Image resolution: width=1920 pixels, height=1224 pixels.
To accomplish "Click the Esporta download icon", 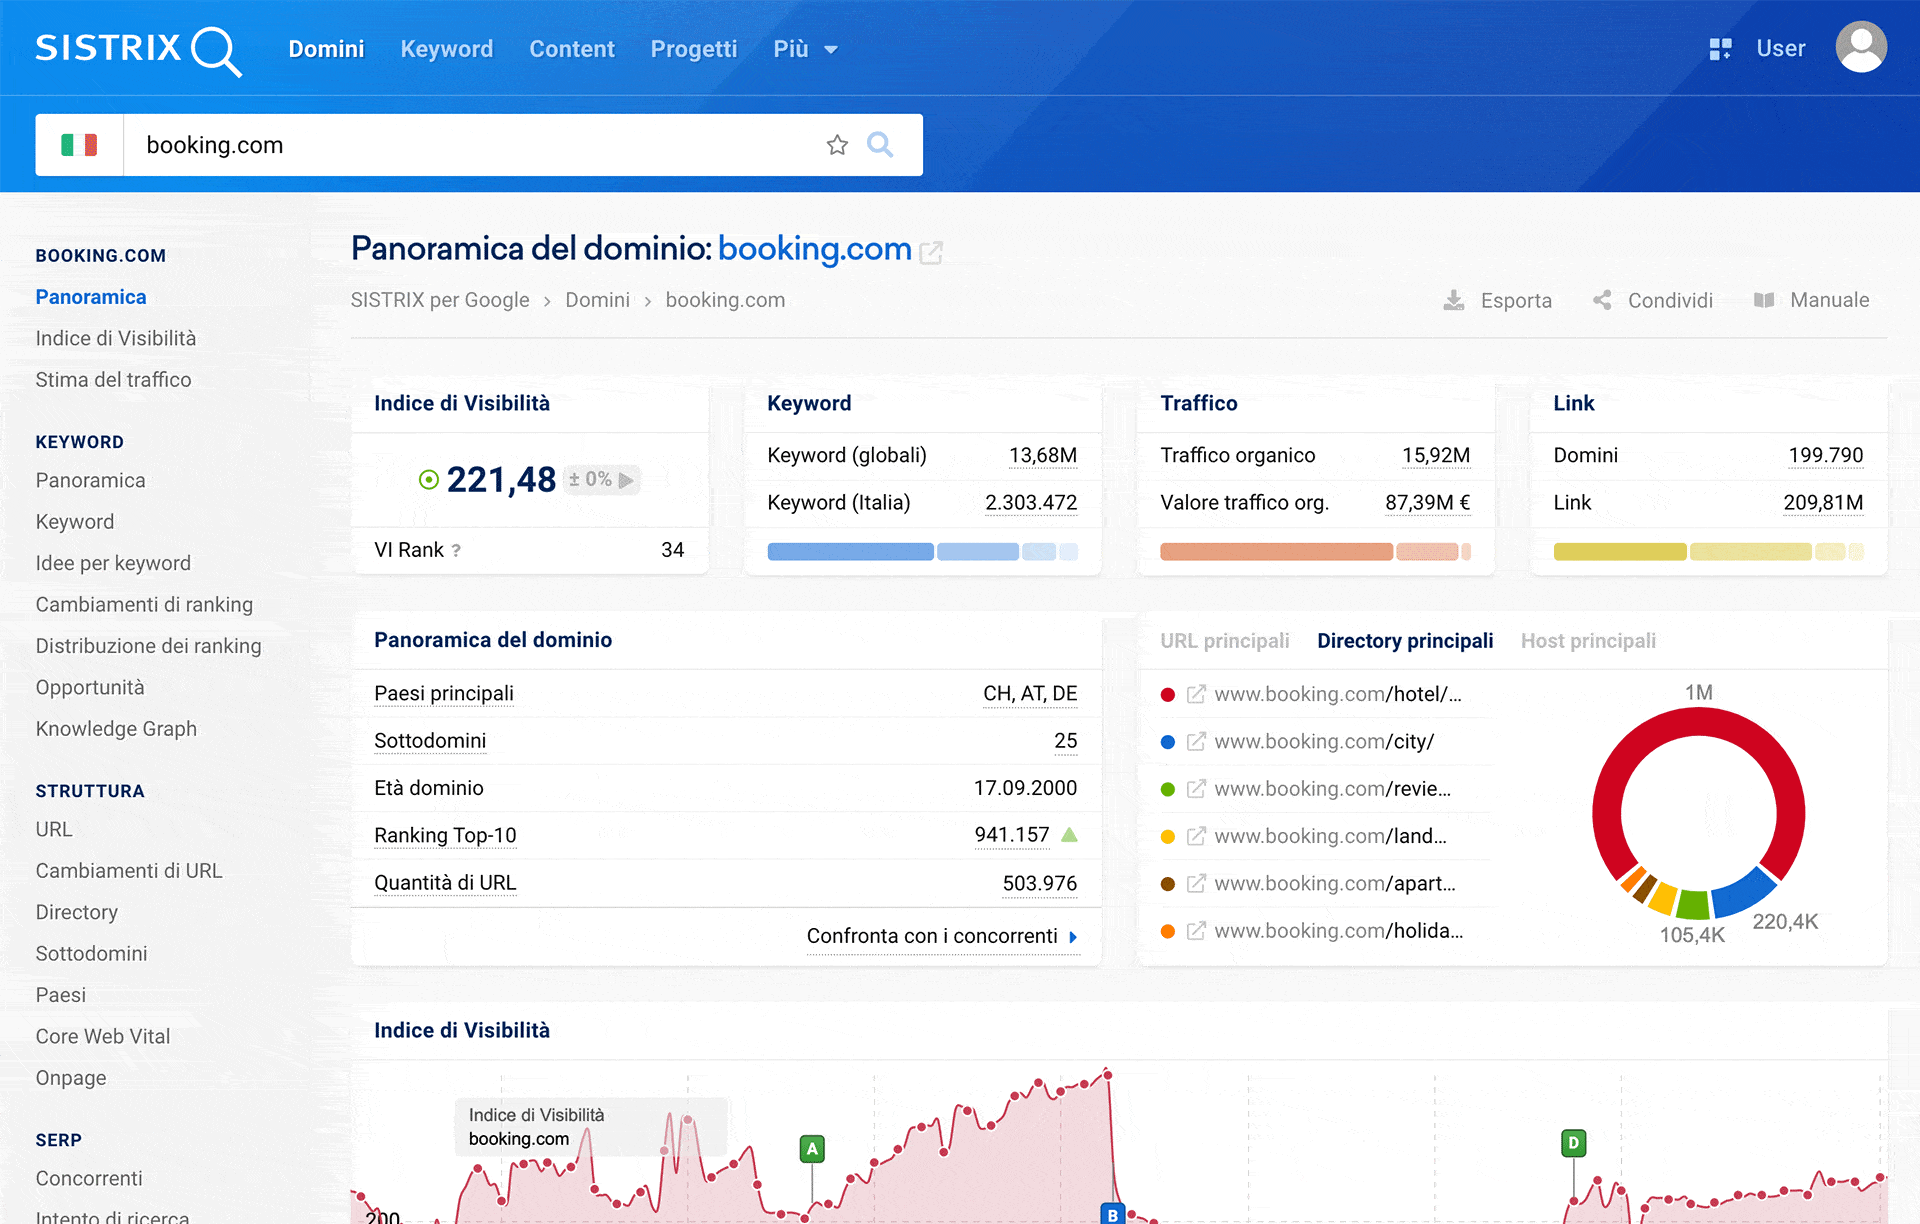I will click(1454, 300).
